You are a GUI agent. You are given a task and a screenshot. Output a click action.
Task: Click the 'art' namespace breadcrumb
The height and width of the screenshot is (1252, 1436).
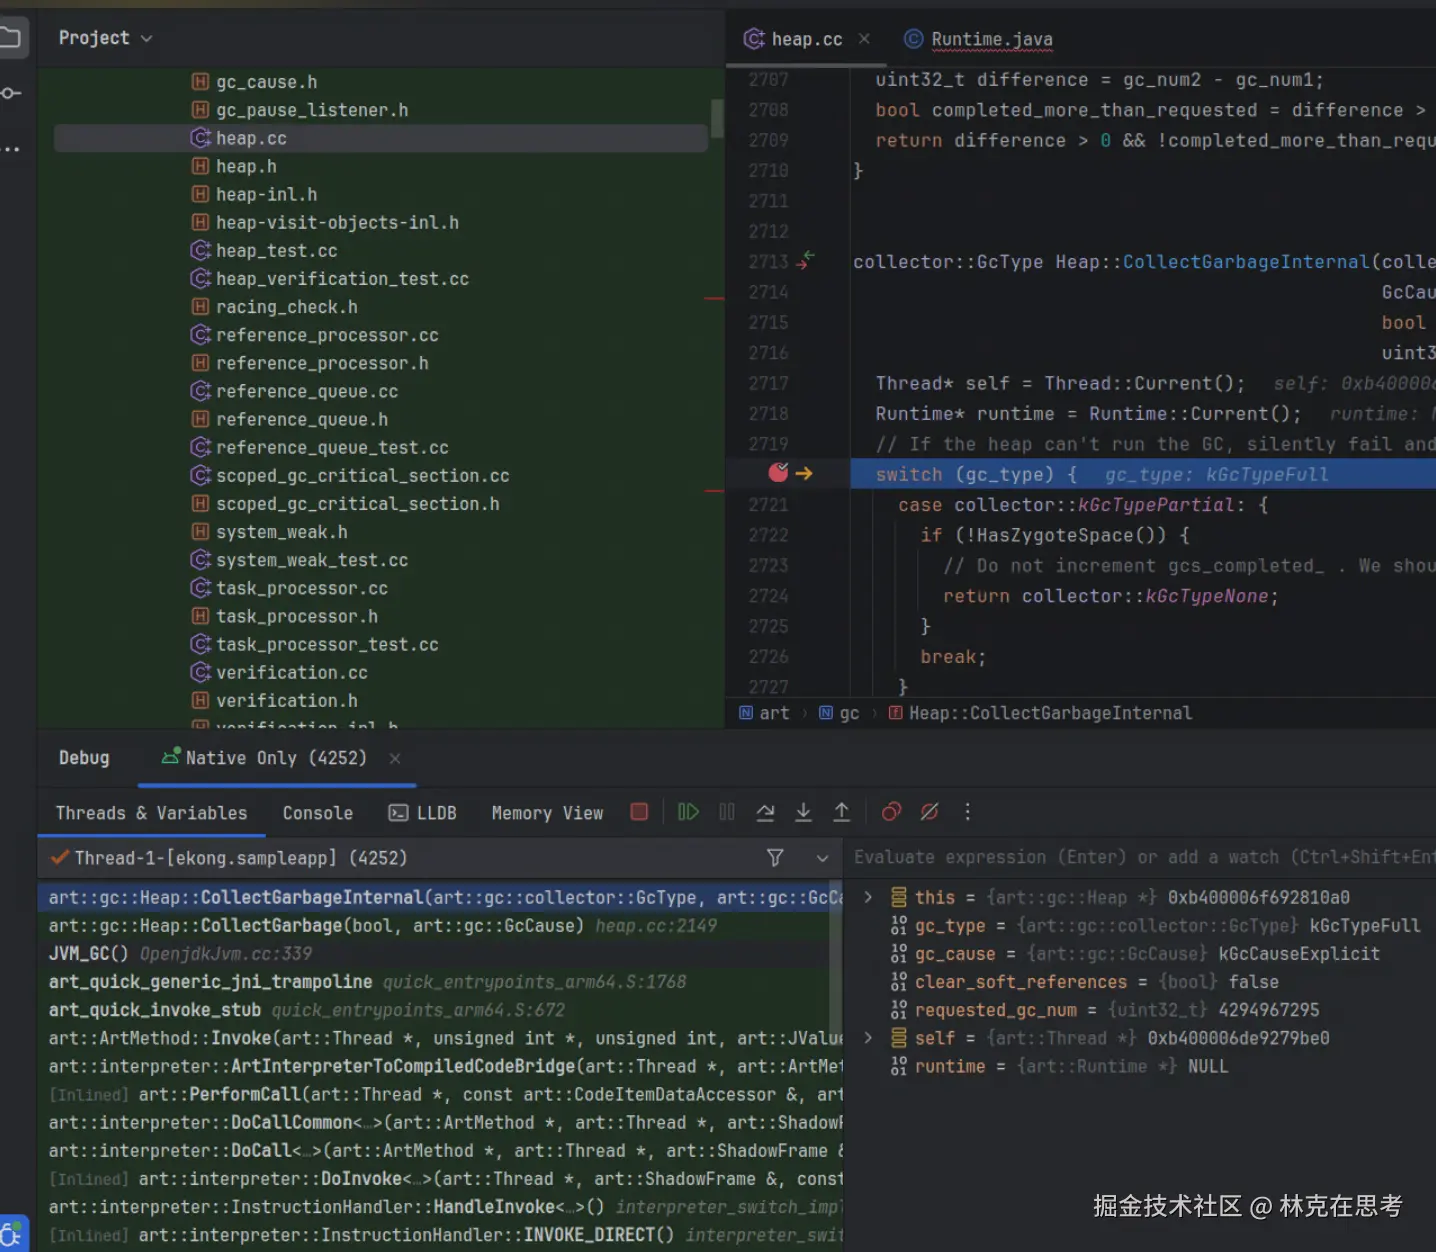tap(764, 713)
